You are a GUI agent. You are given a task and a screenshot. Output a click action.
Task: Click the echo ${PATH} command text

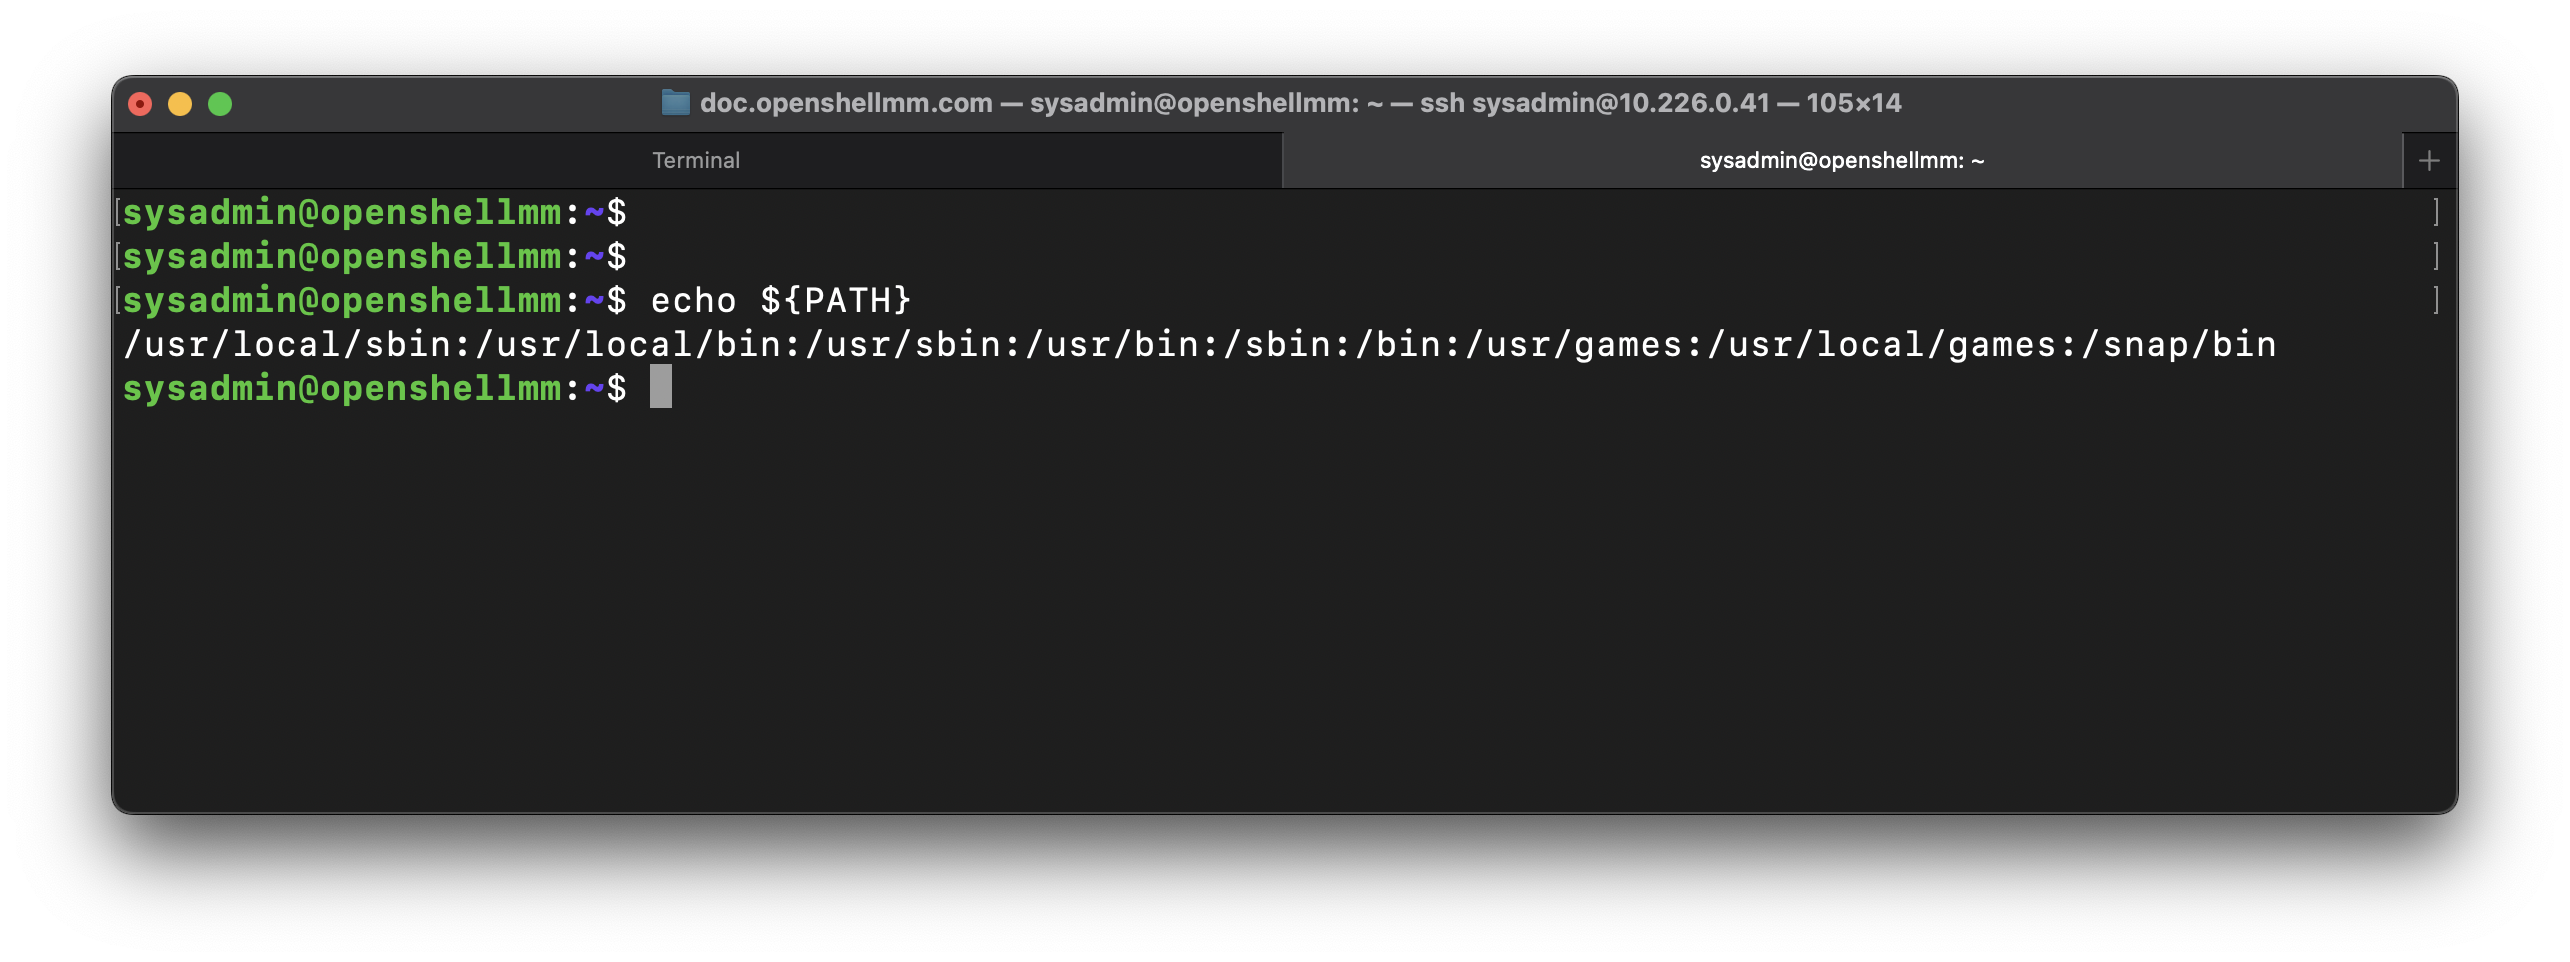(x=780, y=300)
